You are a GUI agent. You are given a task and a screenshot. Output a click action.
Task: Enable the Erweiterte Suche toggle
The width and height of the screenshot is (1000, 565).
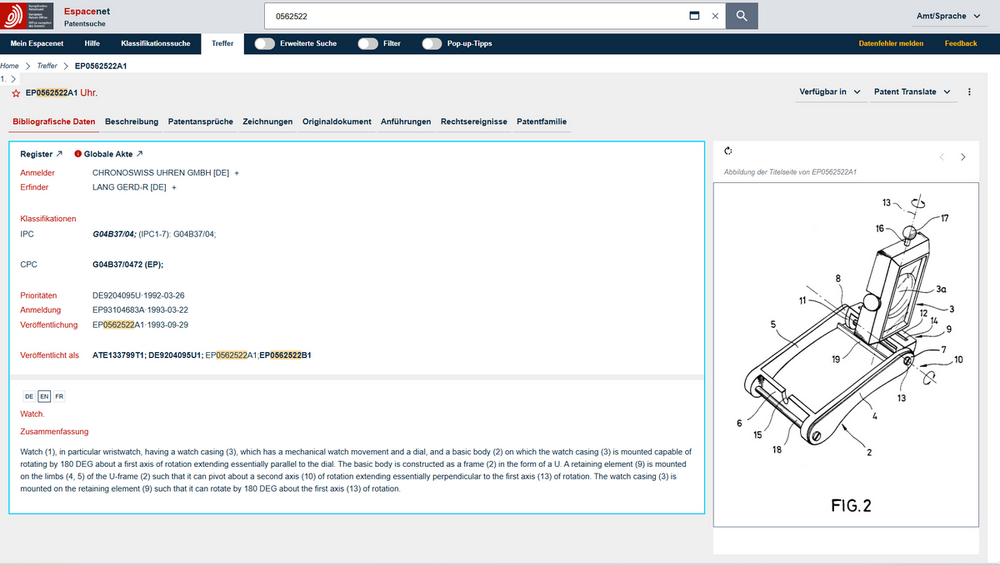tap(265, 43)
